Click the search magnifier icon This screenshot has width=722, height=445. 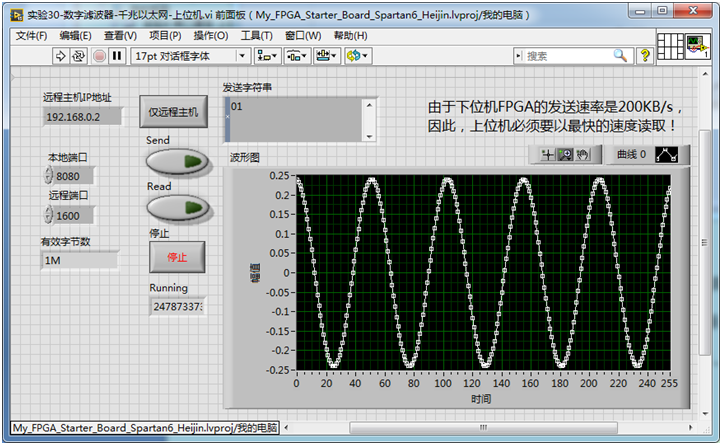coord(620,56)
